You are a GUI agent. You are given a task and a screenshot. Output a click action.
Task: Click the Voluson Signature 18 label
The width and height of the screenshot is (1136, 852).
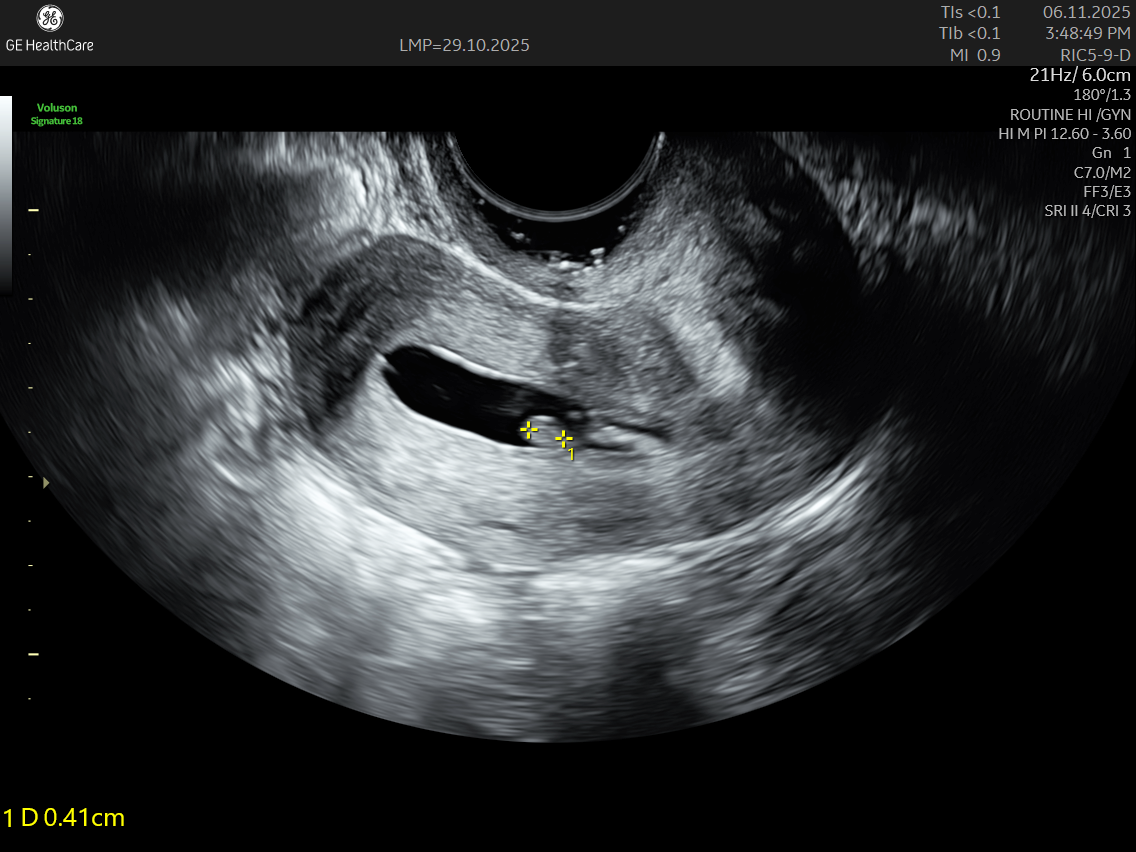[x=57, y=114]
